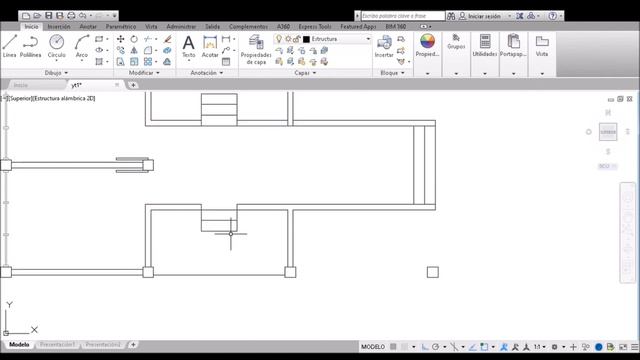The image size is (640, 360).
Task: Click the Open file icon
Action: [x=37, y=16]
